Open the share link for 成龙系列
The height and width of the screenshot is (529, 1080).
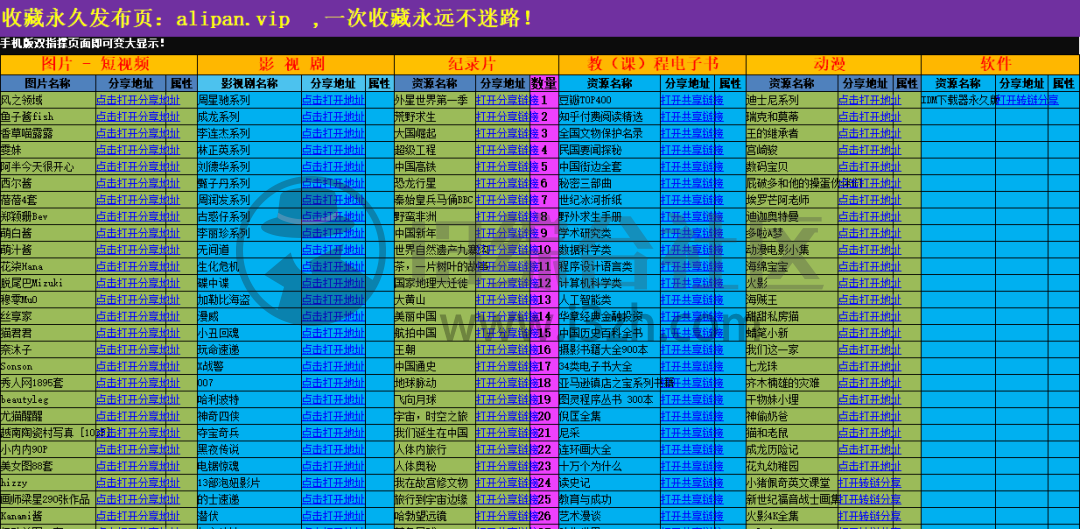click(333, 116)
